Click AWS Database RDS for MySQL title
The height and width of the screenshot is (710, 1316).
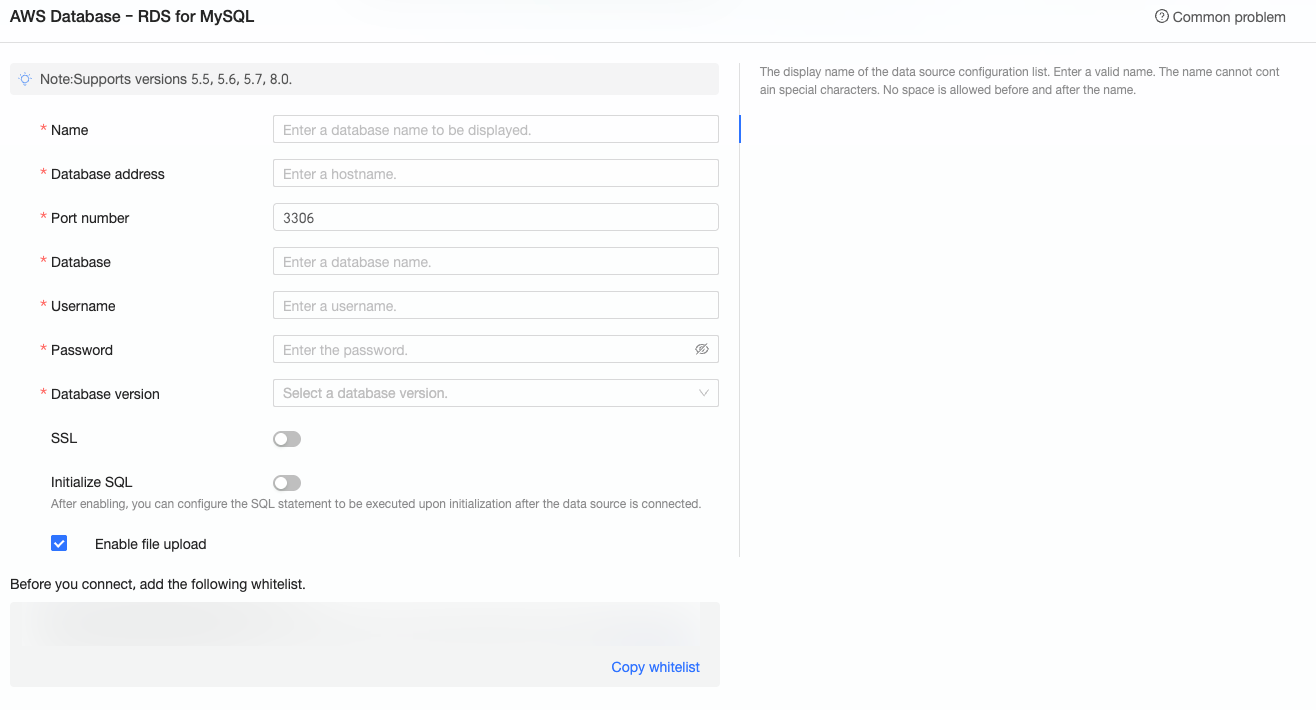[x=132, y=17]
